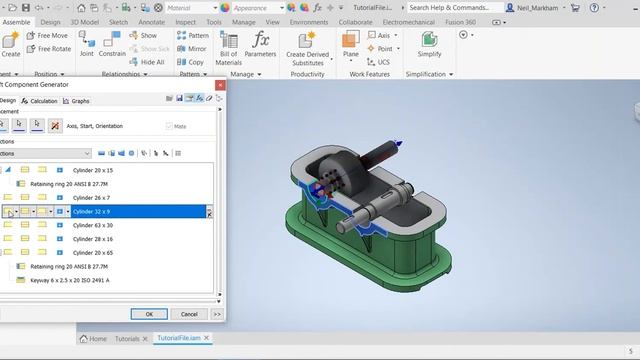This screenshot has width=640, height=360.
Task: Click Hide All relationships
Action: tap(147, 62)
